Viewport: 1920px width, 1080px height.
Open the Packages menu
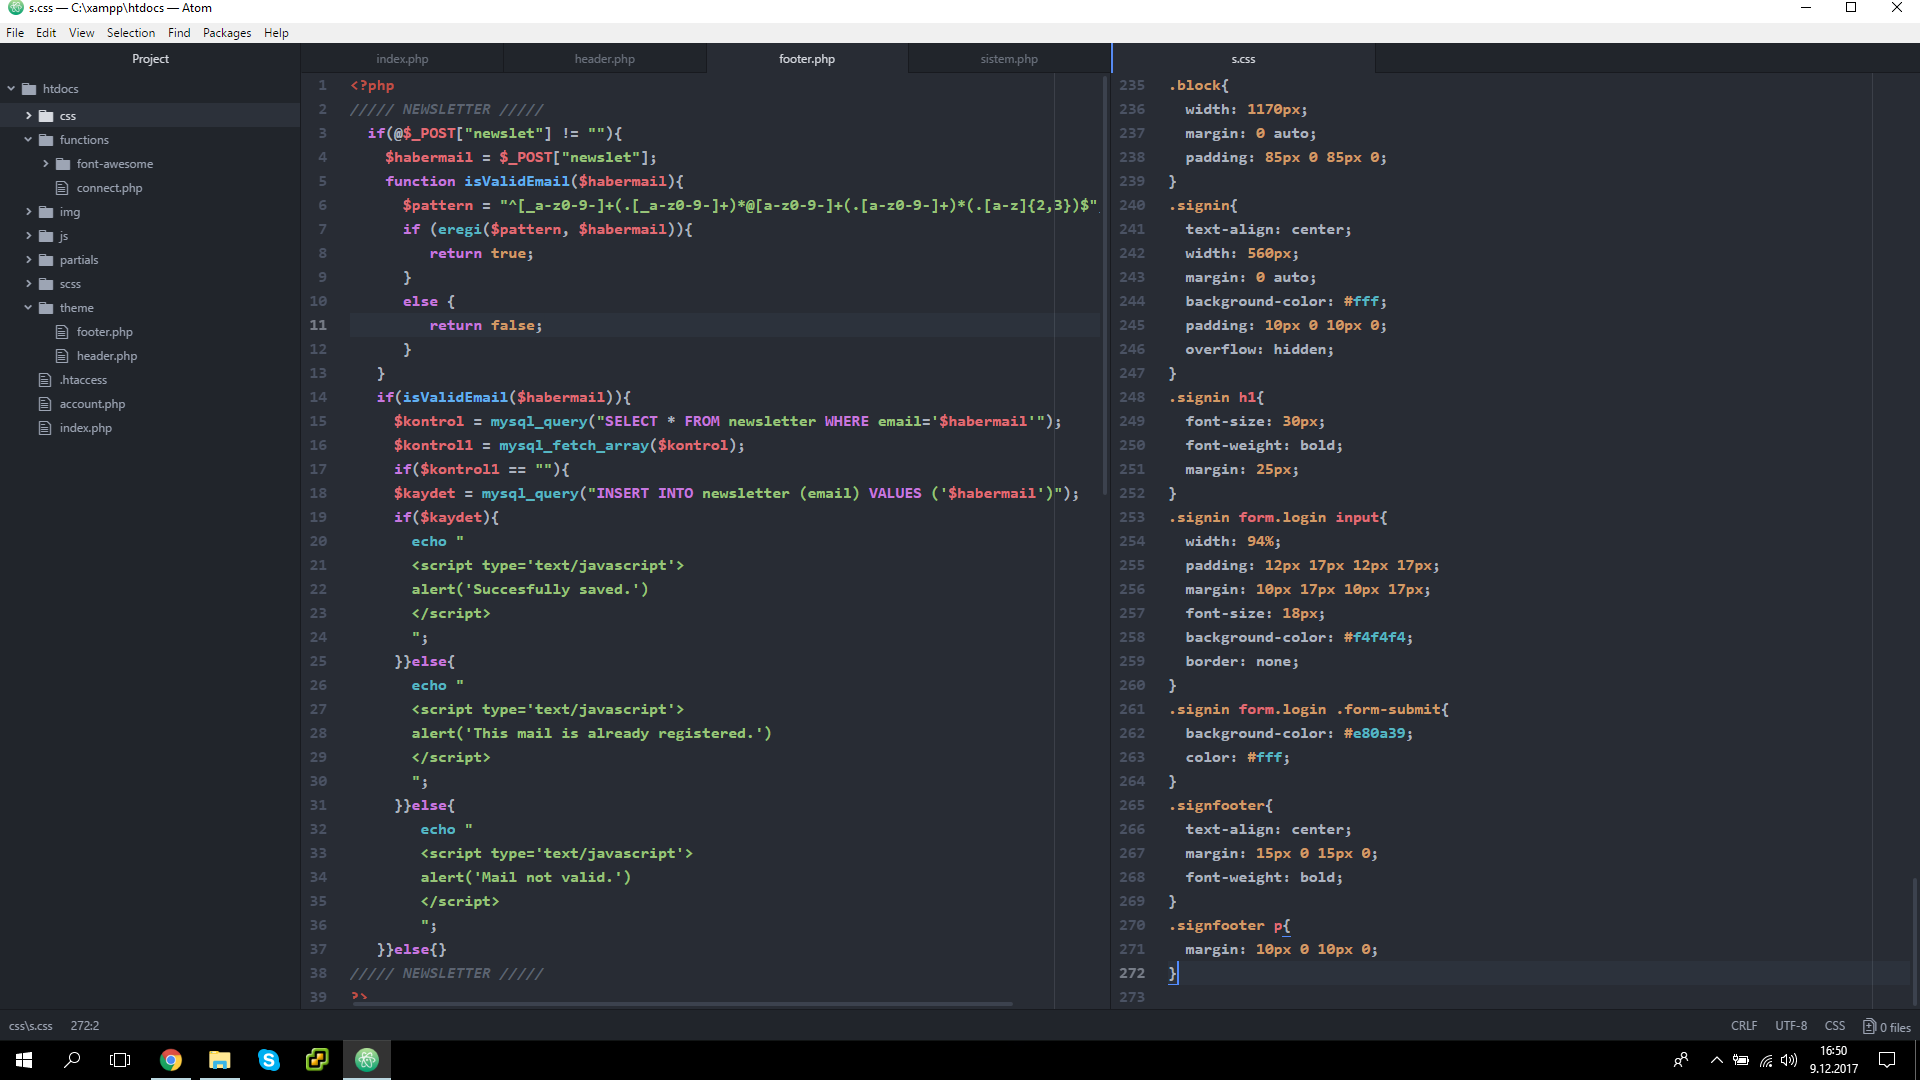227,33
